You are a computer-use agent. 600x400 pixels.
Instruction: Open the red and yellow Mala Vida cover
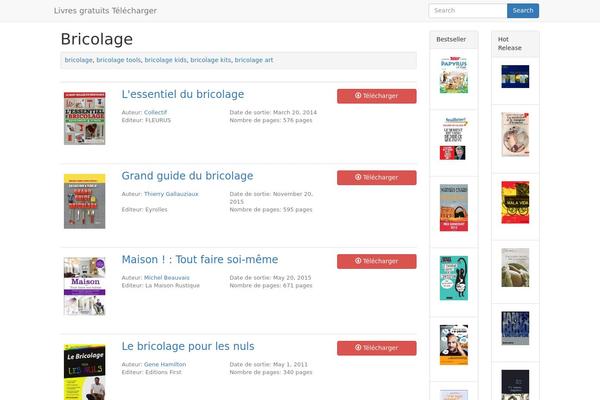[515, 202]
